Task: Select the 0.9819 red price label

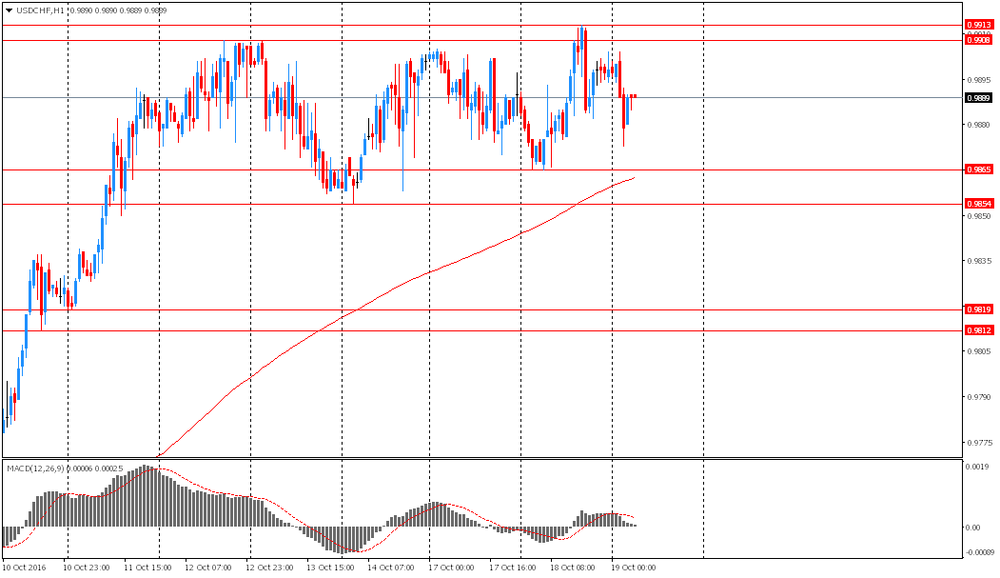Action: 977,309
